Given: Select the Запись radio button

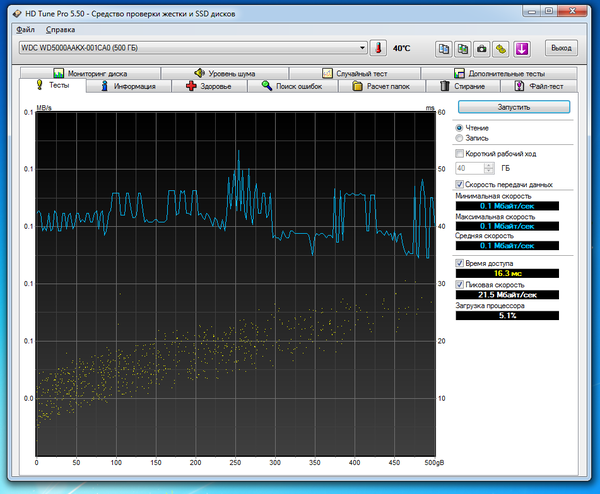Looking at the screenshot, I should click(x=460, y=138).
